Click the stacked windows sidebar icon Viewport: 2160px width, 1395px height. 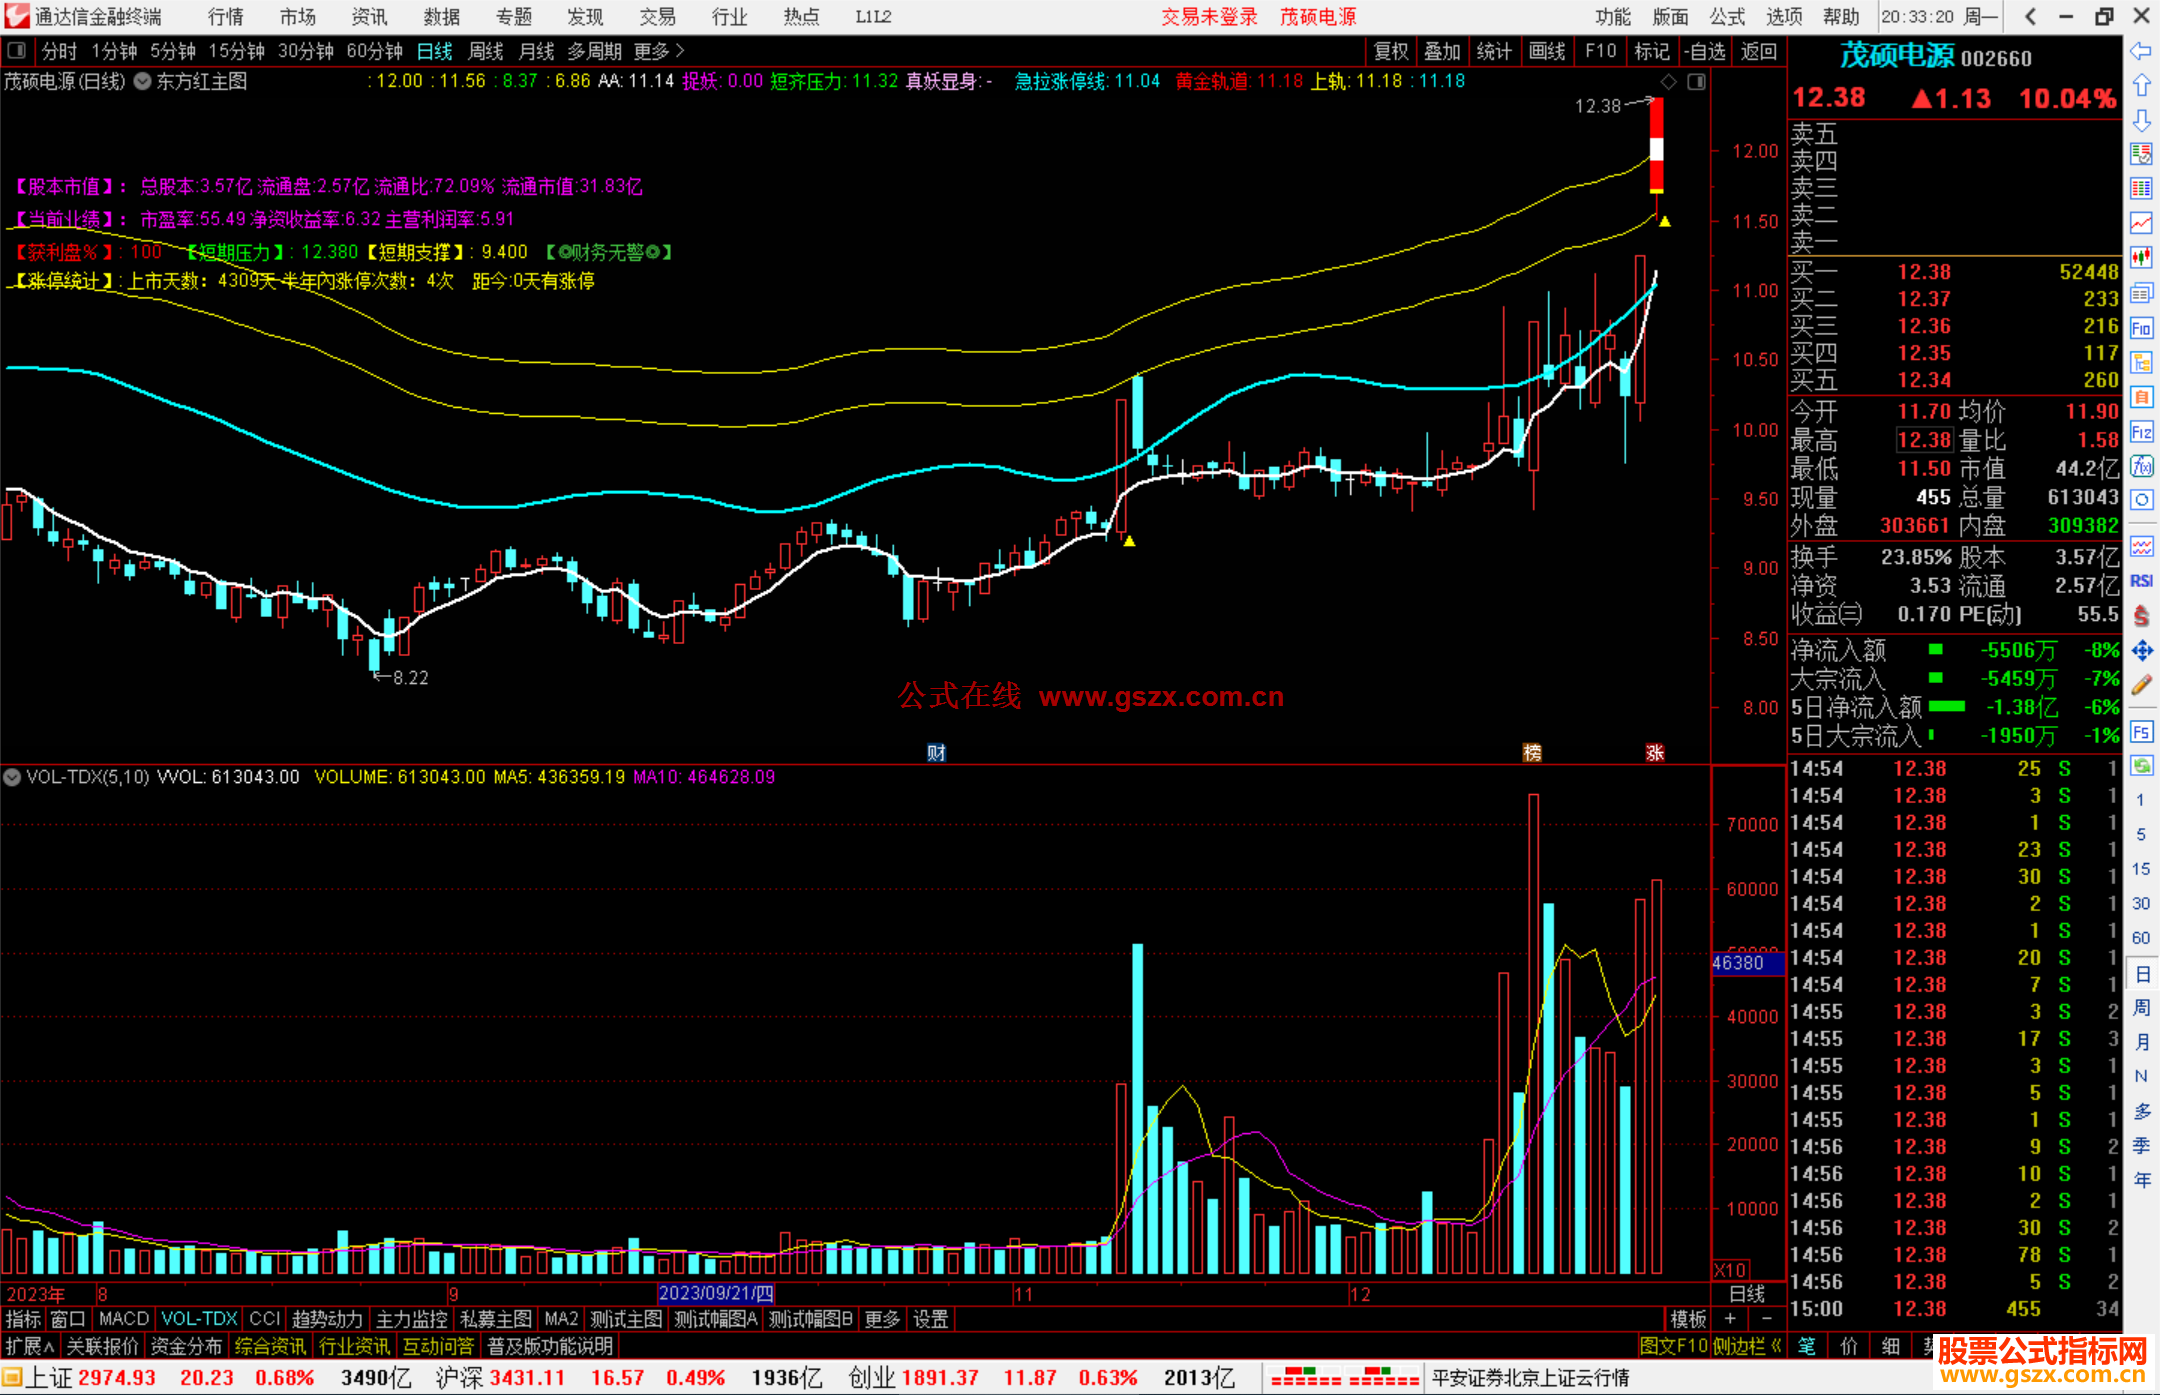[x=2141, y=293]
